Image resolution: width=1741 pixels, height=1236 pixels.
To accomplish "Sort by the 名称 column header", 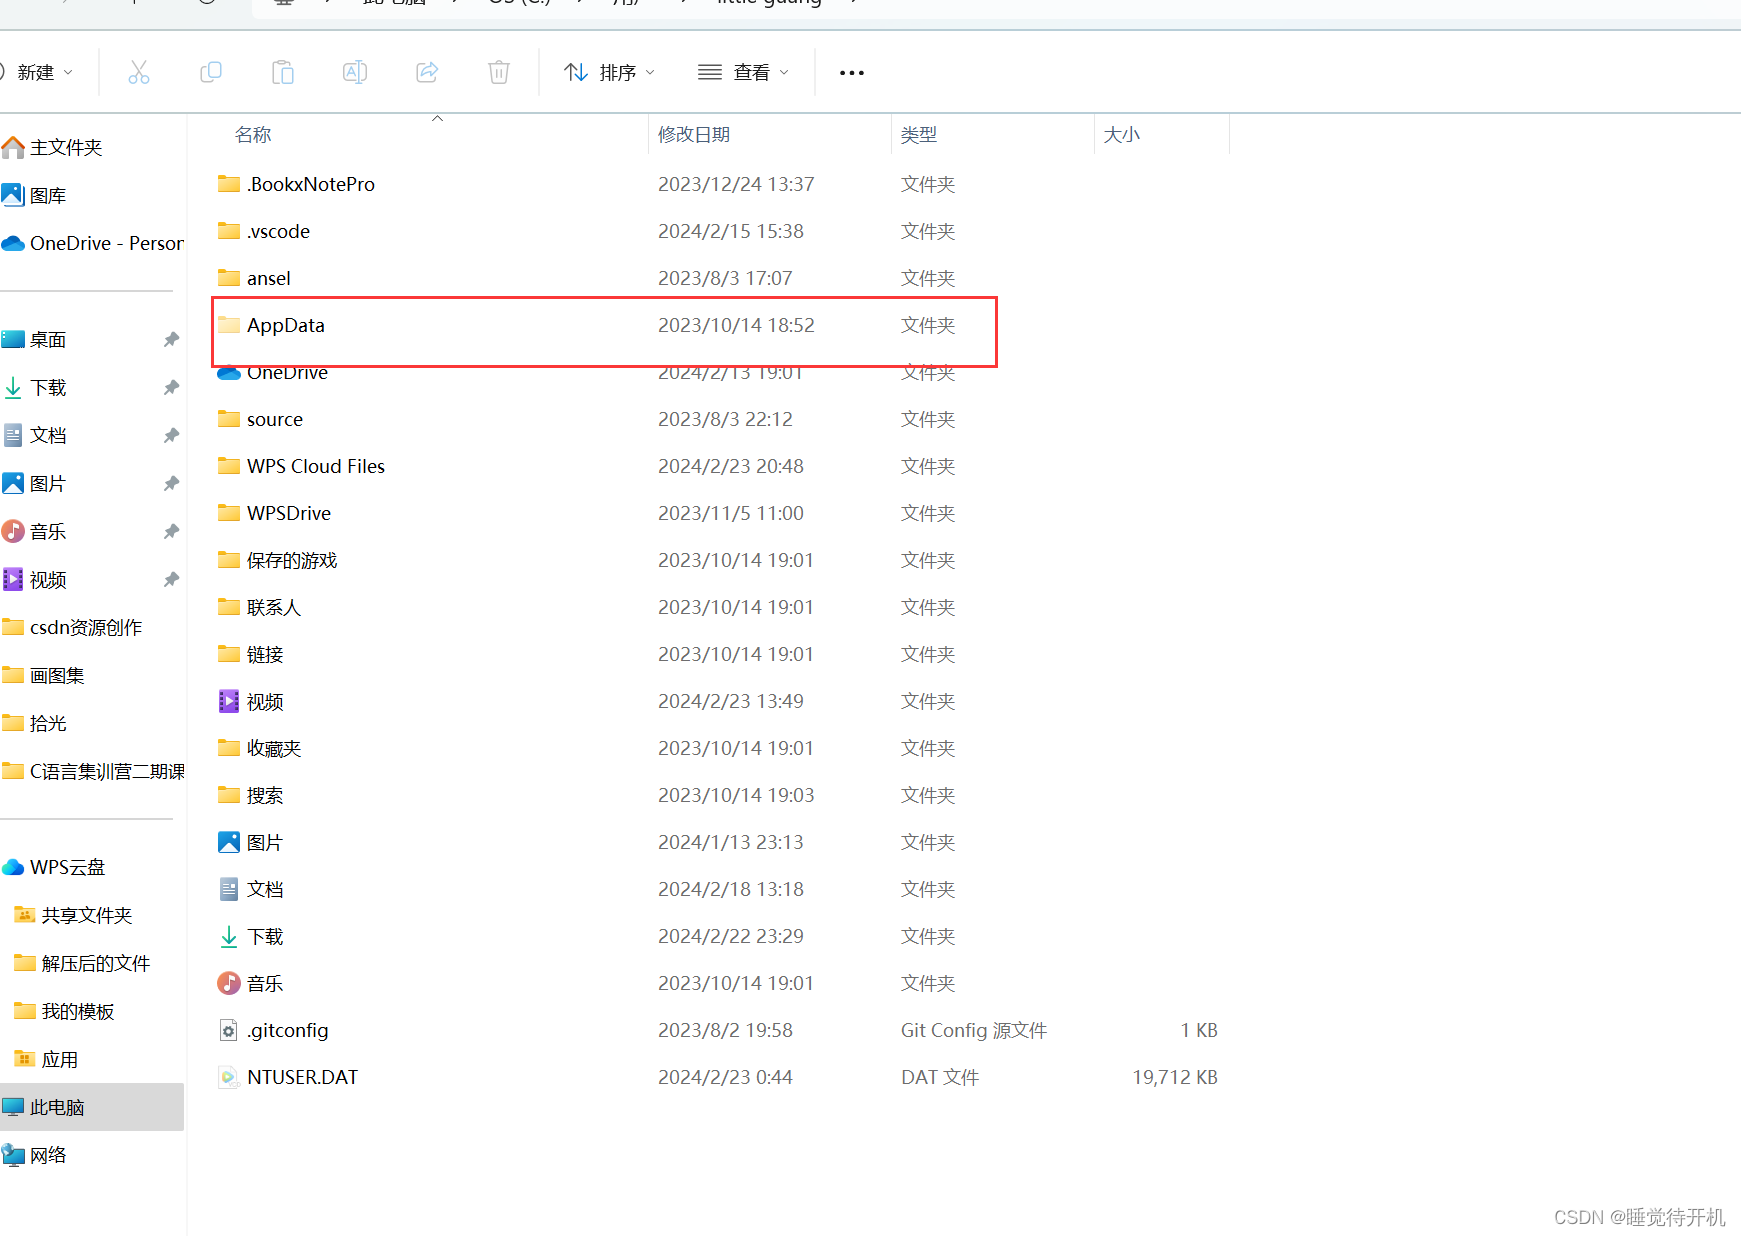I will (253, 135).
